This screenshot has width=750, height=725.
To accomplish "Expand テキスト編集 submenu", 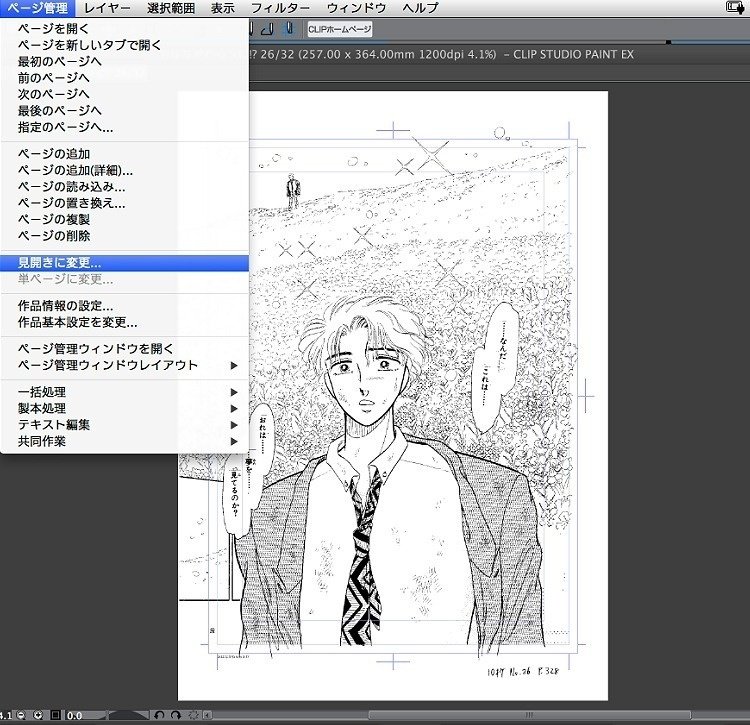I will [124, 425].
